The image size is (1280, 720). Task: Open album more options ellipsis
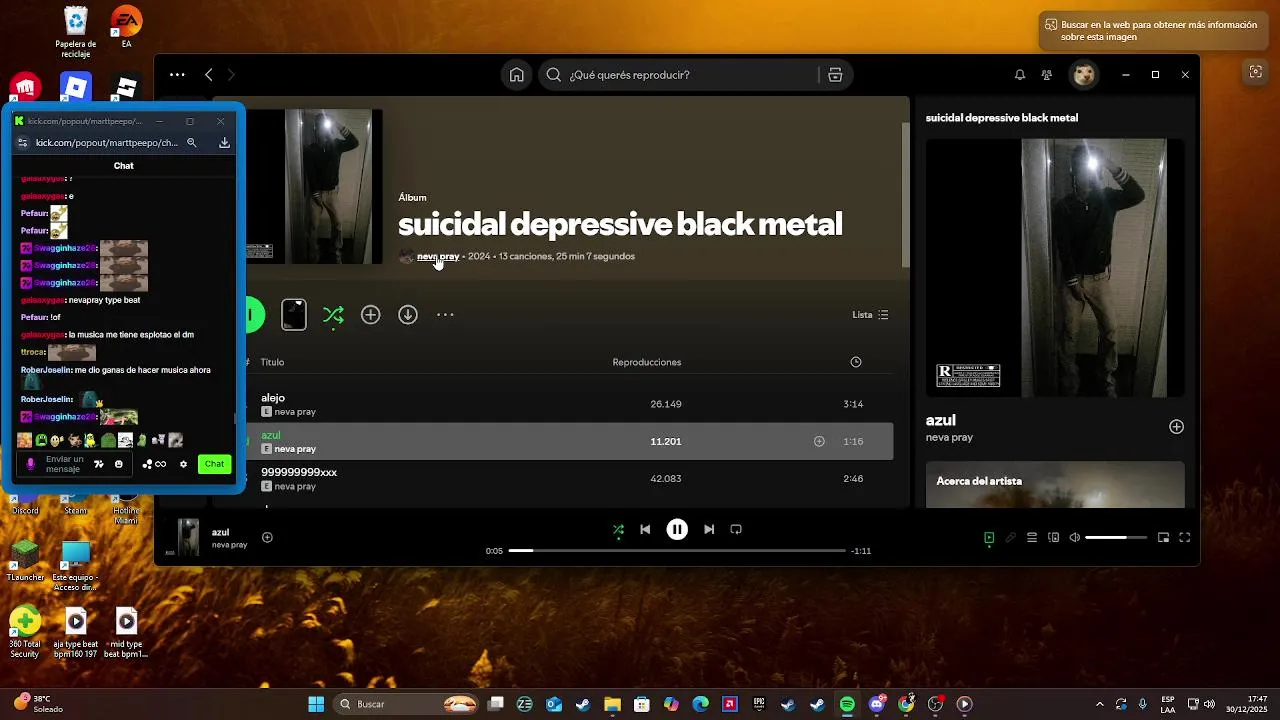445,315
